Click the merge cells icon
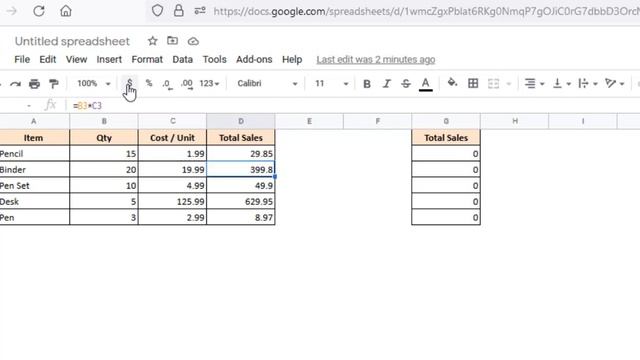640x360 pixels. click(493, 84)
